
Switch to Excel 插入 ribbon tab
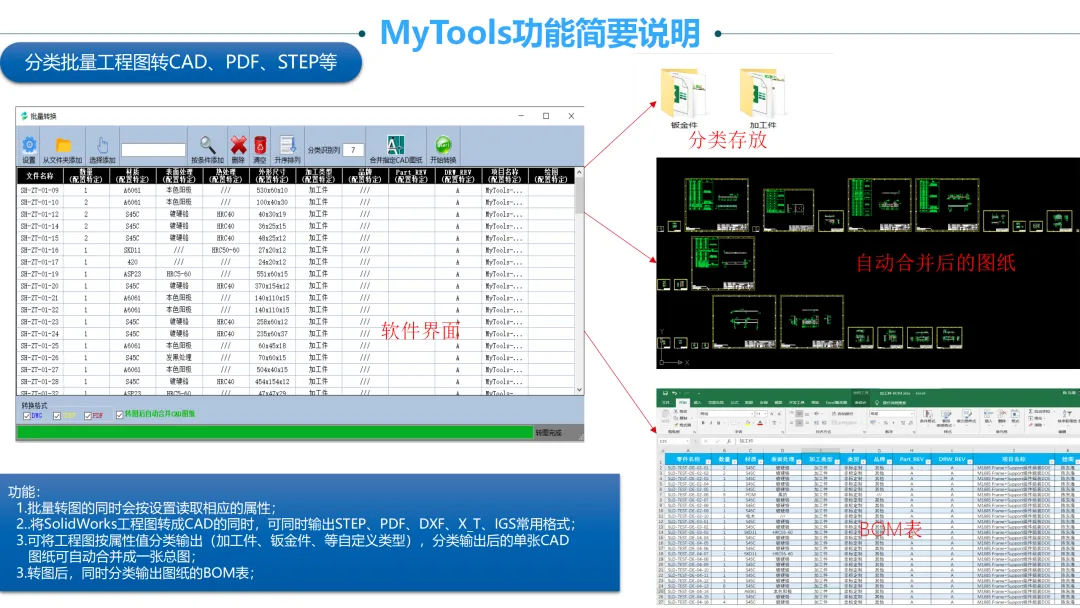(x=697, y=403)
